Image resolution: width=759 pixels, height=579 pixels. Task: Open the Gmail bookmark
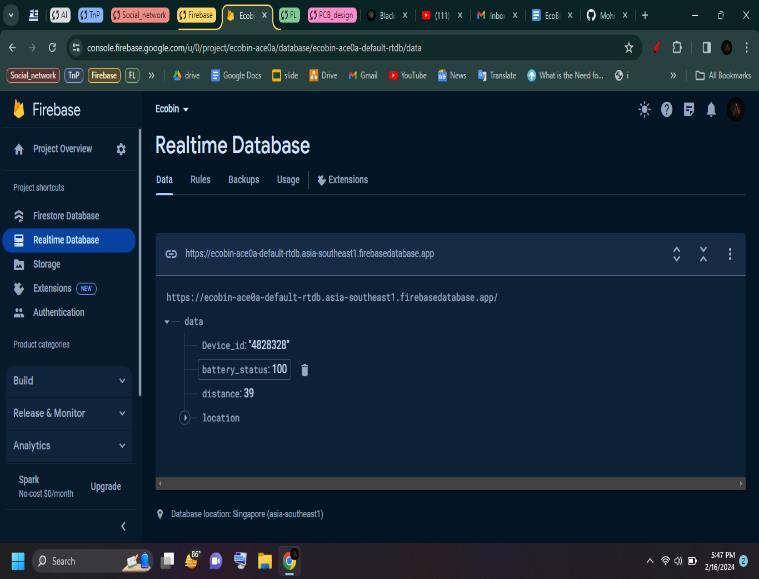pos(363,76)
